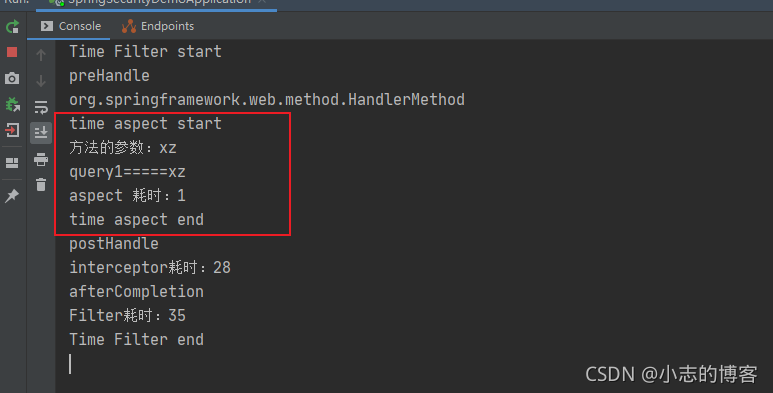773x393 pixels.
Task: Print the console output with the printer icon
Action: tap(41, 159)
